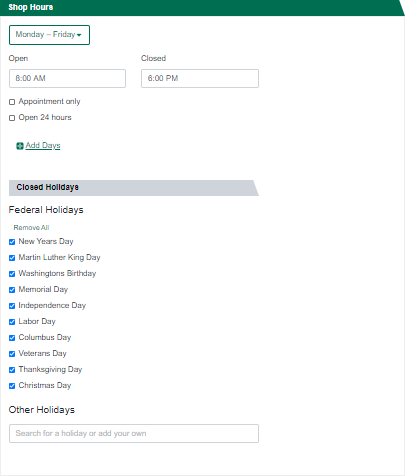Click the Other Holidays search field

[134, 434]
